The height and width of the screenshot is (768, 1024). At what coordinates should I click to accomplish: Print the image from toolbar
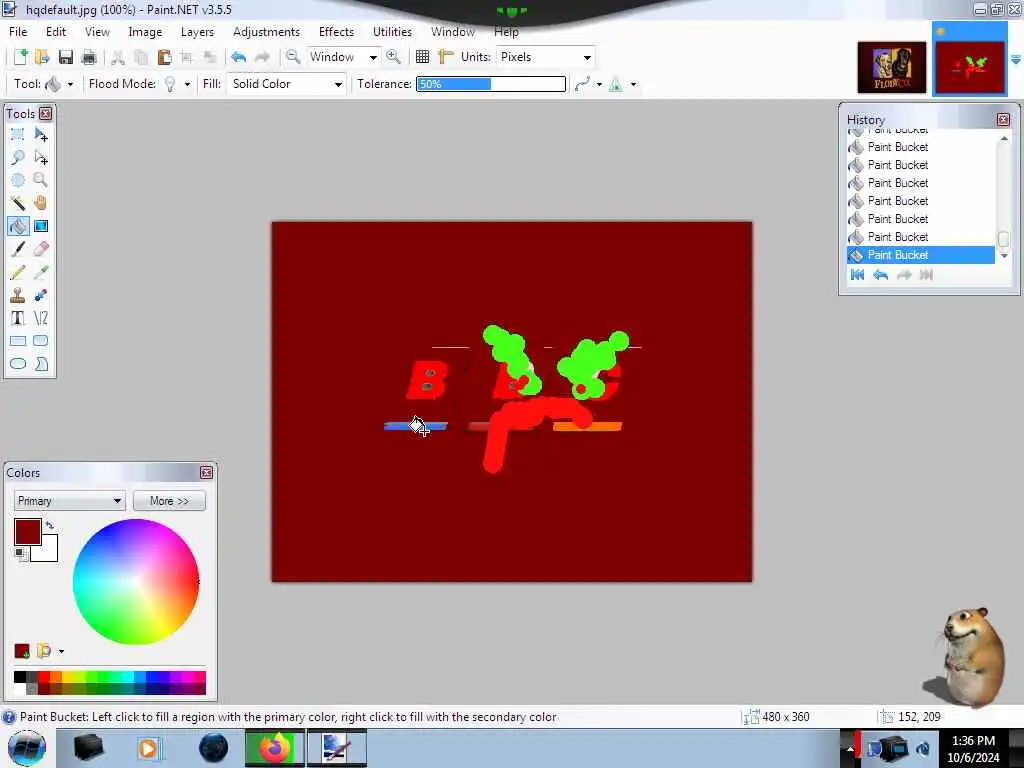89,57
